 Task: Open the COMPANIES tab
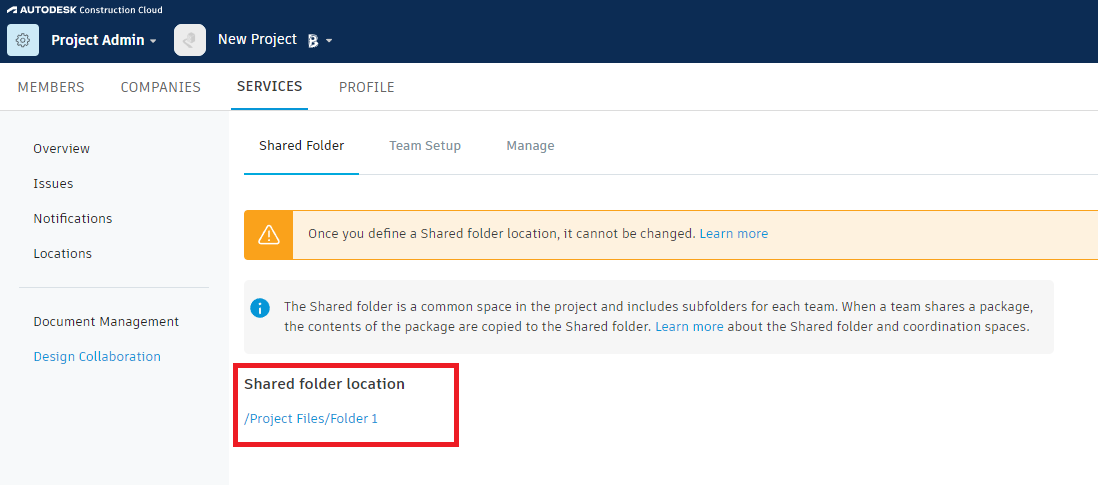click(160, 87)
